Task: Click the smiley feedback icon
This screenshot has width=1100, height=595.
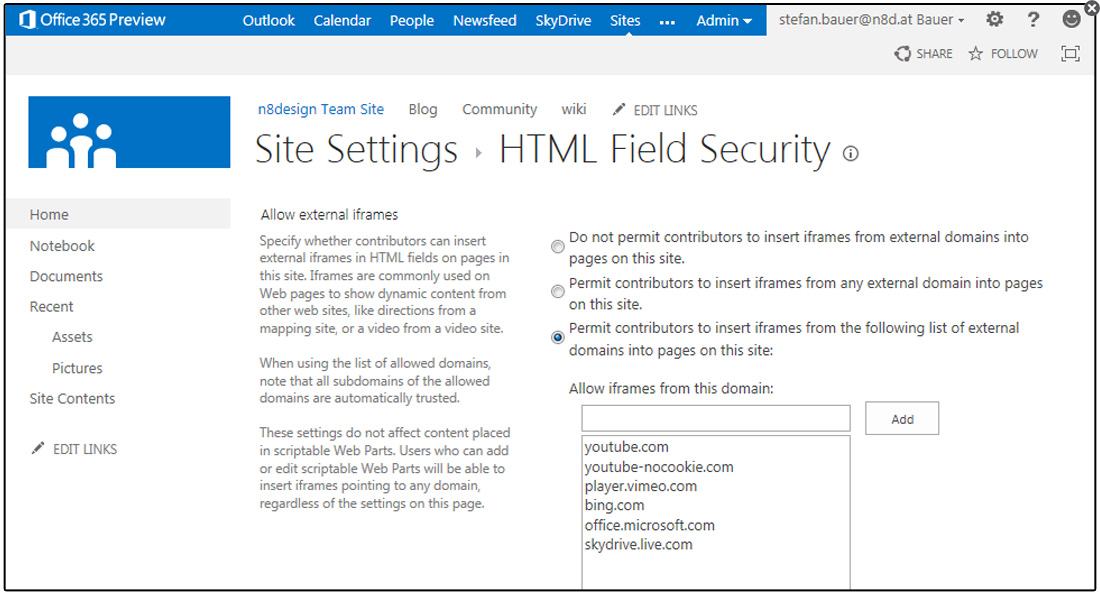Action: pyautogui.click(x=1071, y=19)
